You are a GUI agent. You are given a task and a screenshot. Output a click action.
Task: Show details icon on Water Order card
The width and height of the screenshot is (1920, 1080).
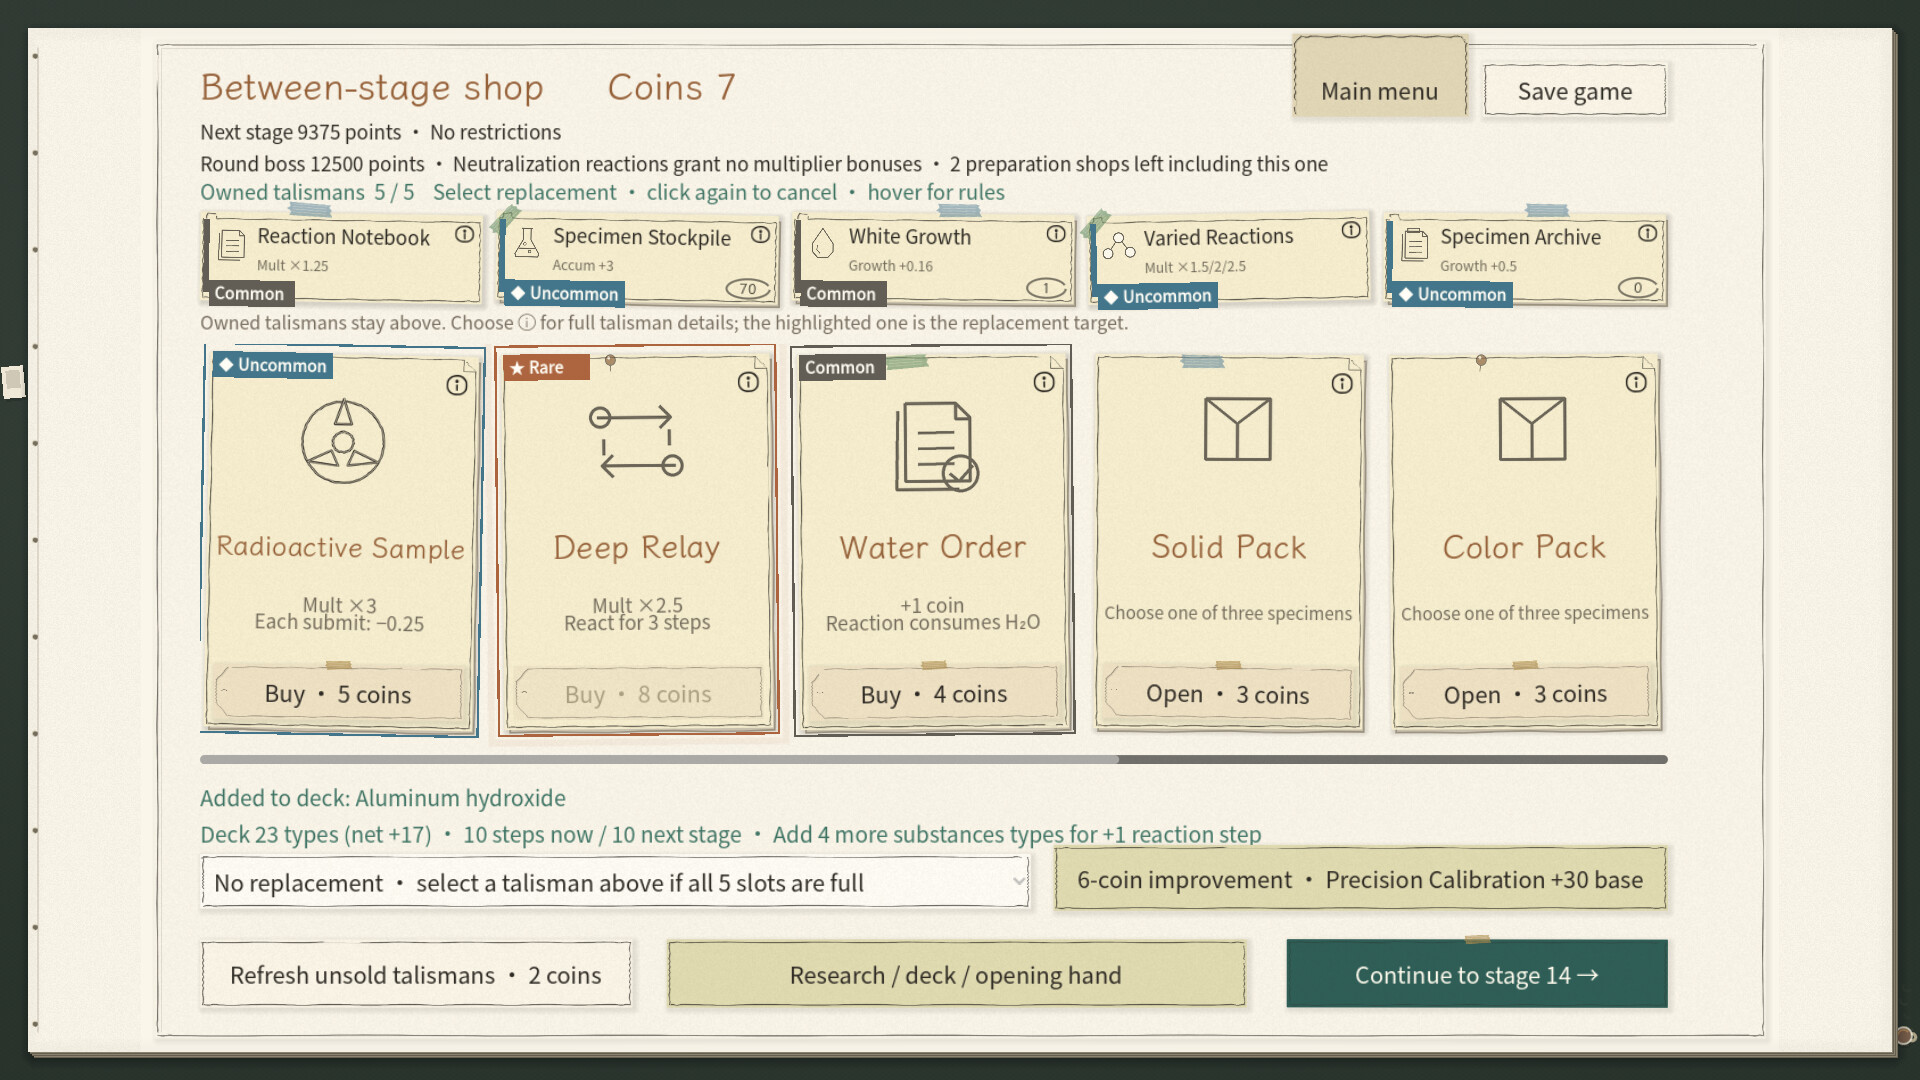pyautogui.click(x=1044, y=382)
